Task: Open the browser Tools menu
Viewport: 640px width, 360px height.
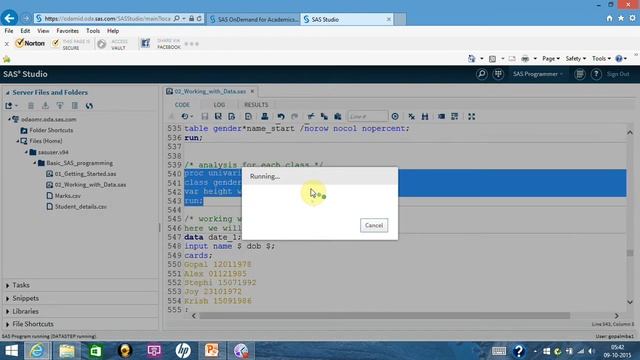Action: [93, 31]
